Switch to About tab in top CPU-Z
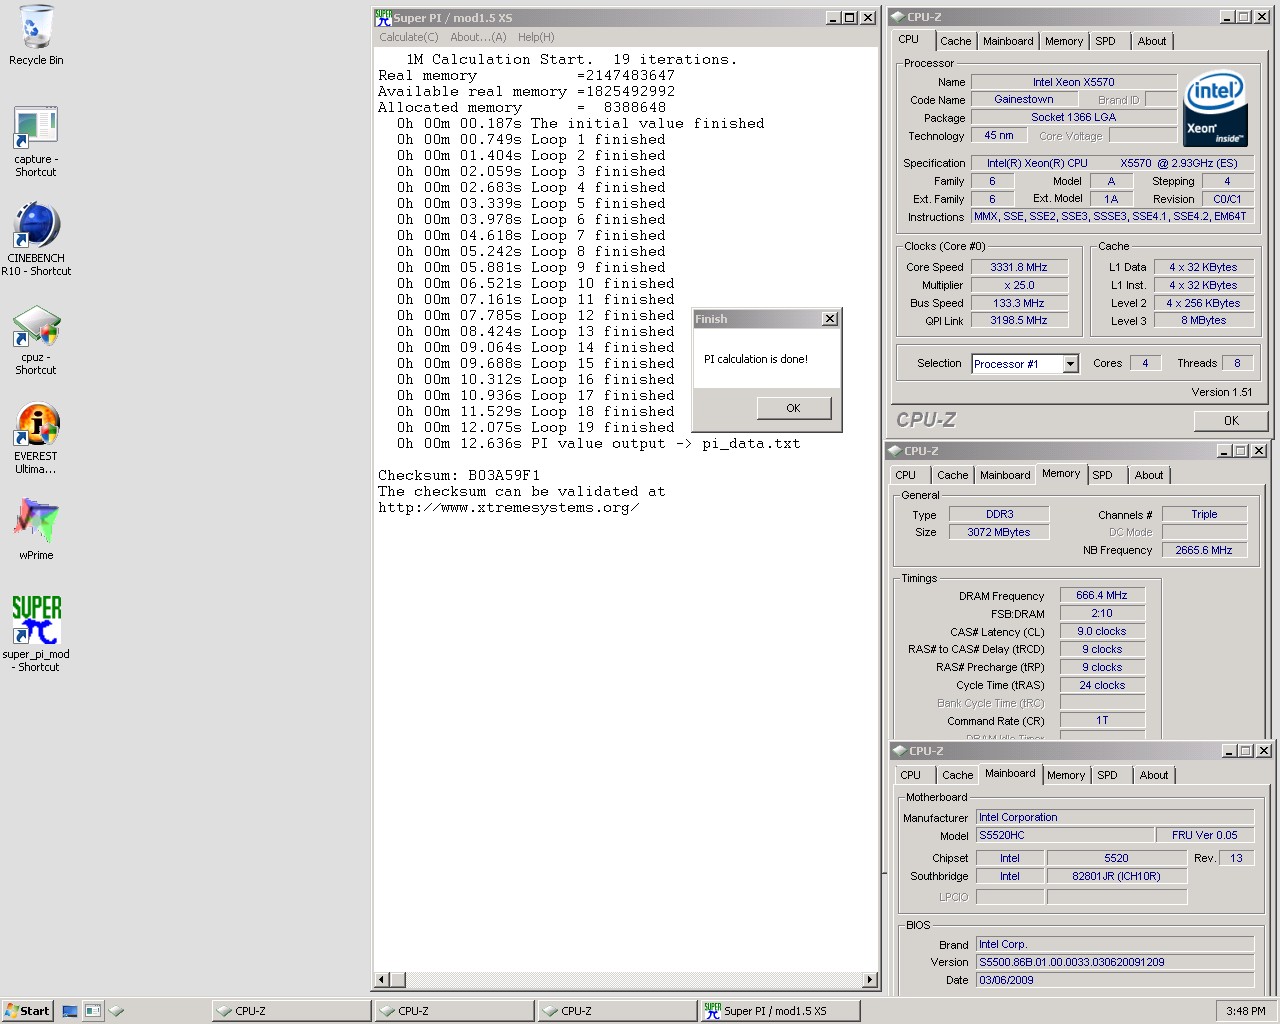 1152,41
